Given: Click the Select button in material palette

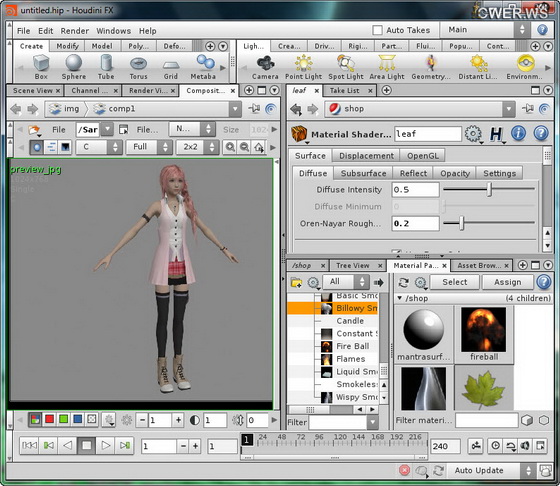Looking at the screenshot, I should [454, 282].
